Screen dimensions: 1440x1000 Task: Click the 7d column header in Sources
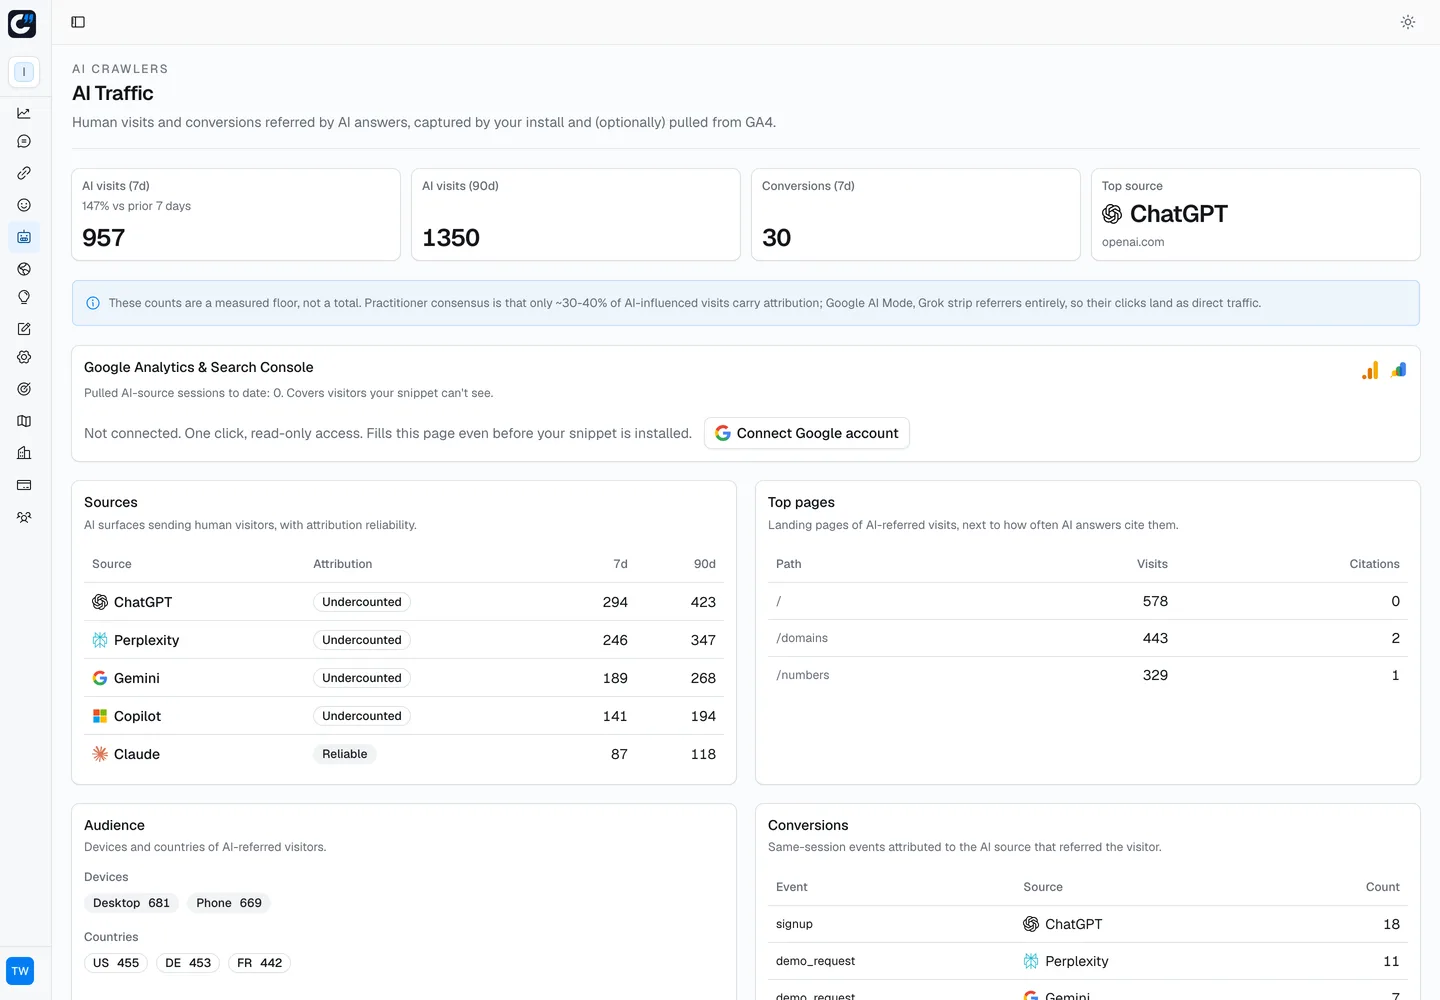[620, 564]
